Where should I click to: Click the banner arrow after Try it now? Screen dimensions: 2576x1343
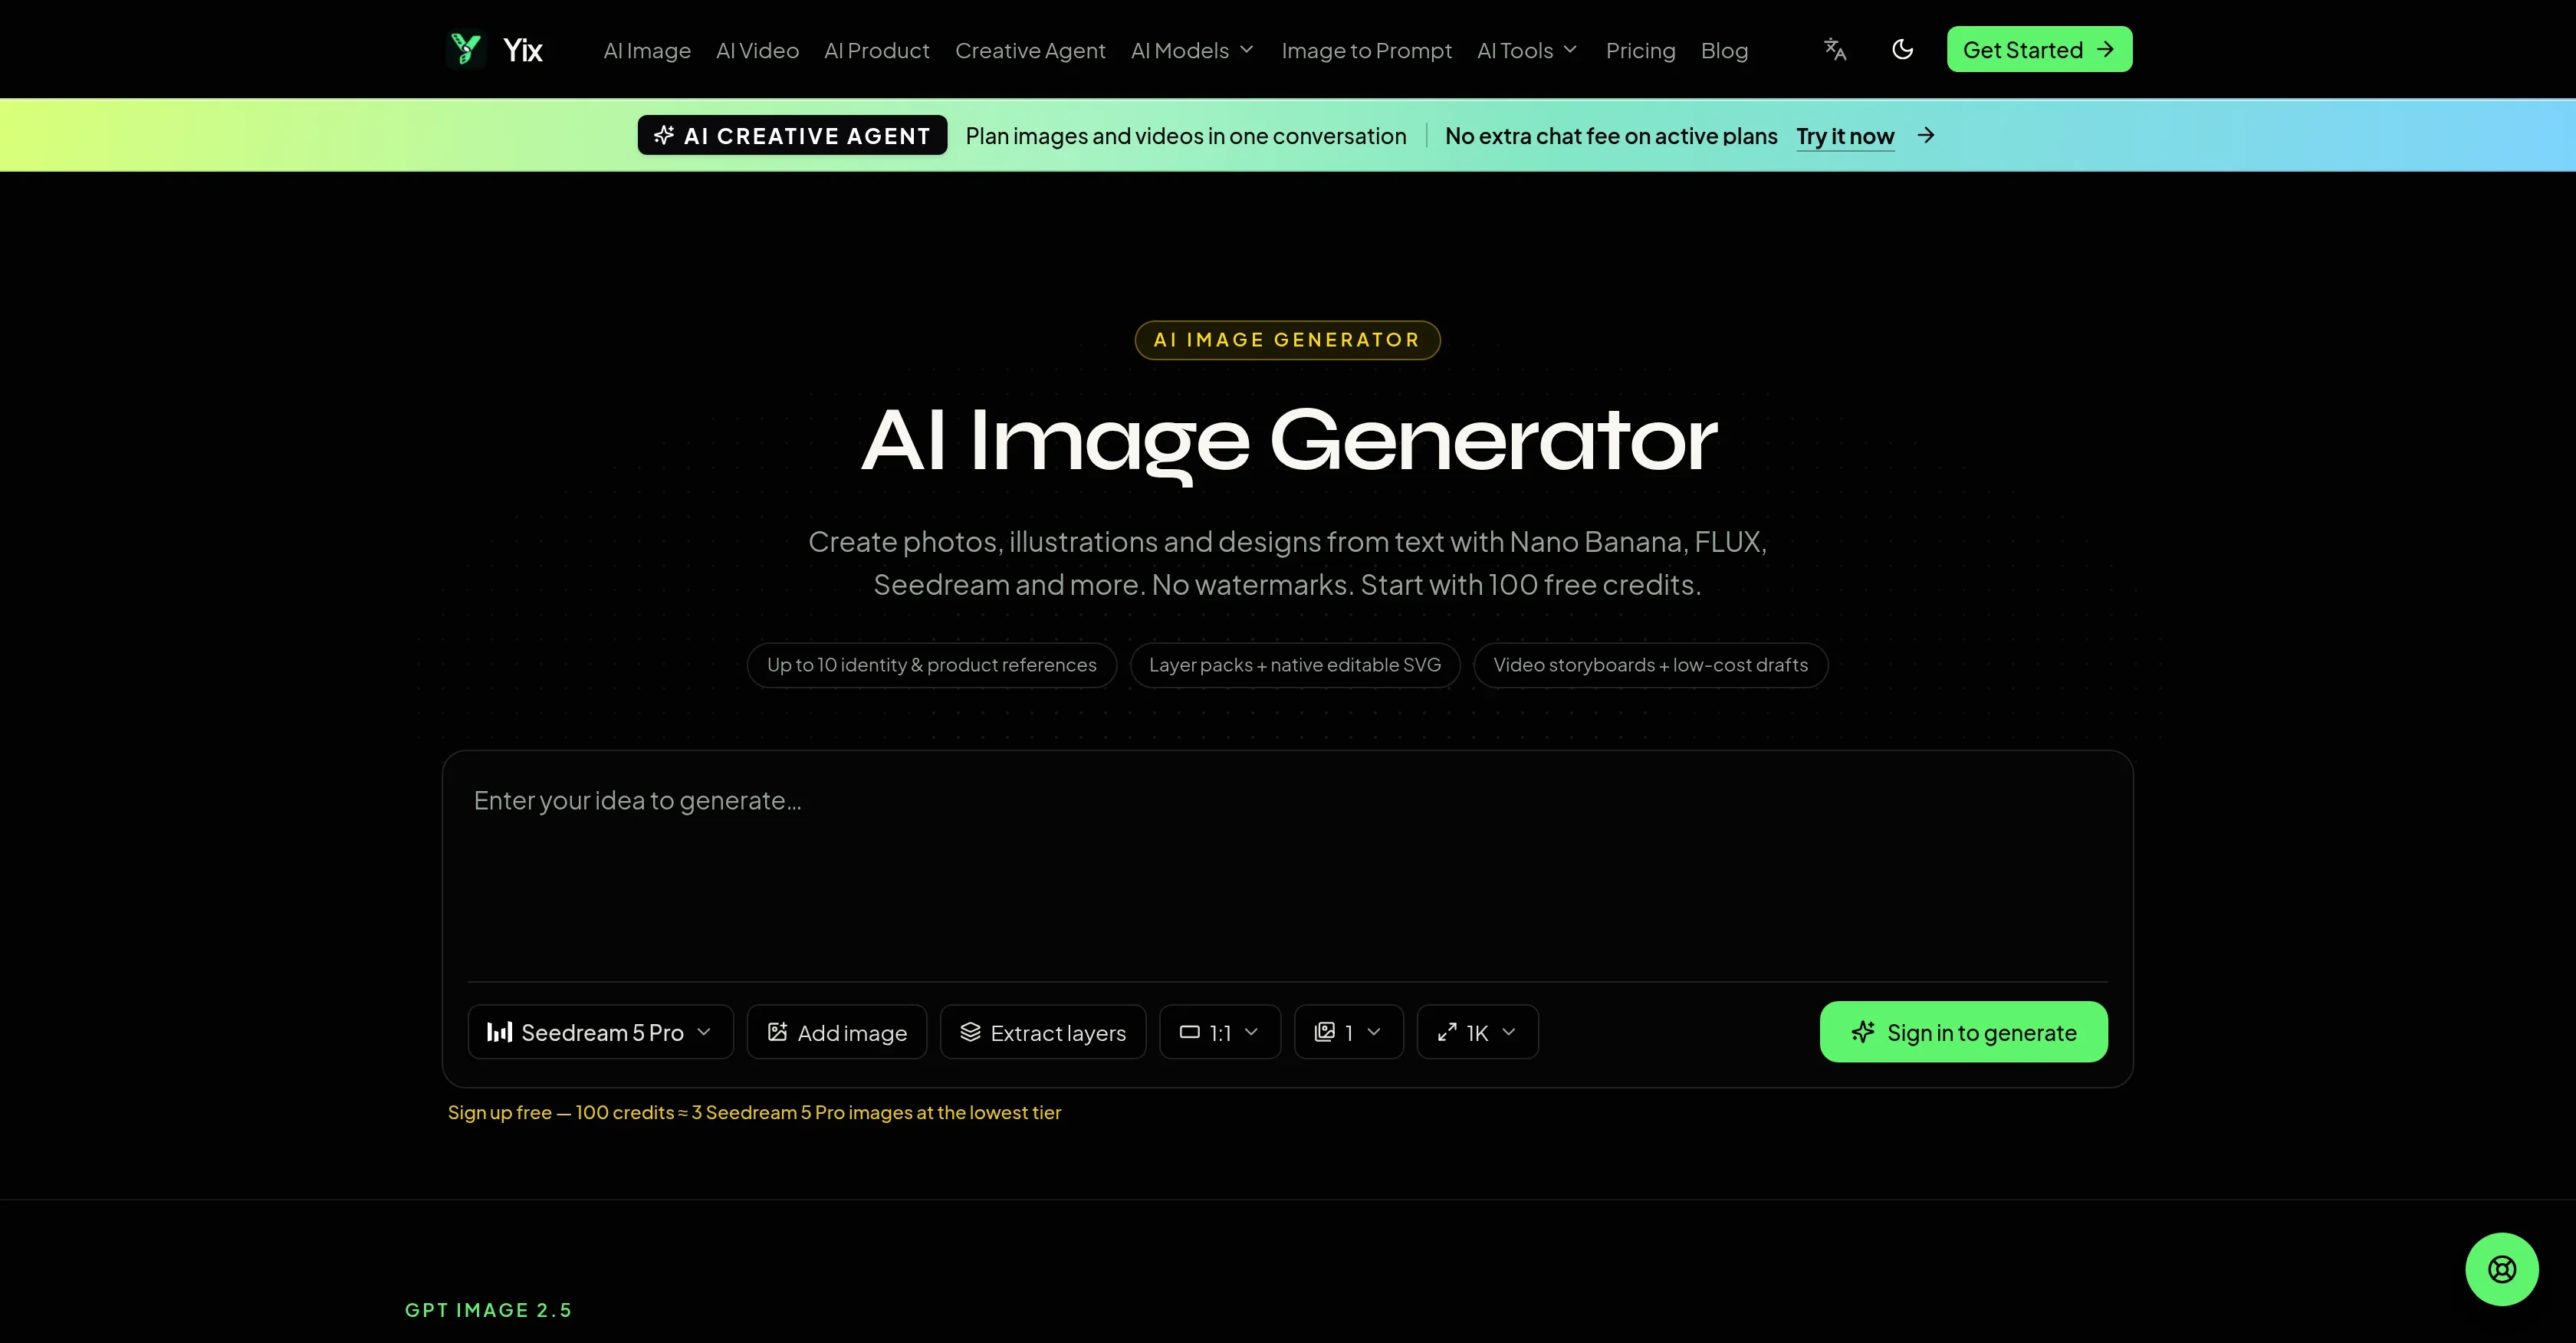pos(1926,135)
